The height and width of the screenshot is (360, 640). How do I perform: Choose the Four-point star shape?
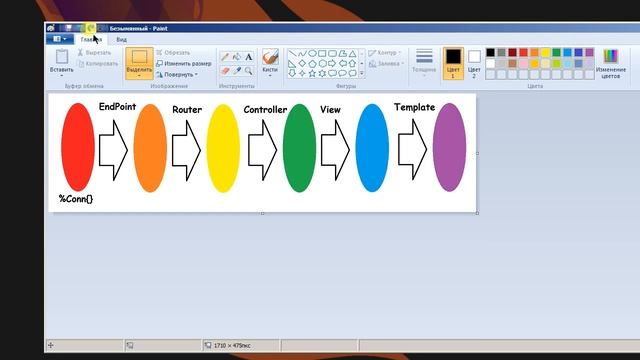point(302,73)
